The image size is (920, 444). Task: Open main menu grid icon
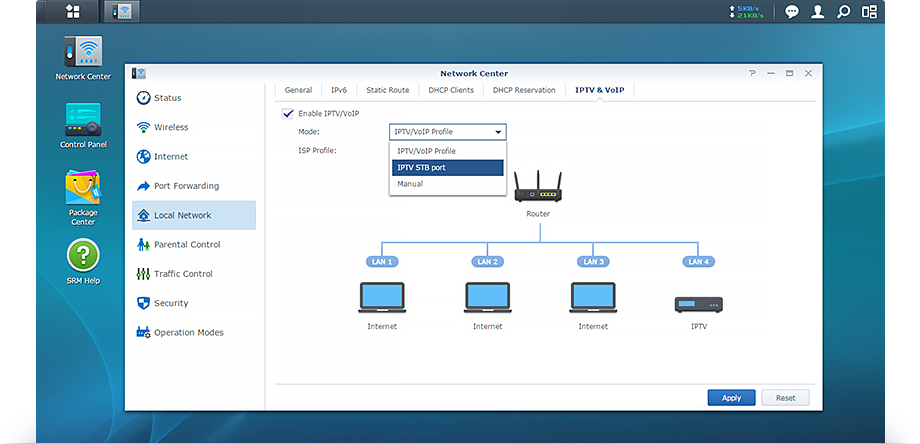(73, 12)
